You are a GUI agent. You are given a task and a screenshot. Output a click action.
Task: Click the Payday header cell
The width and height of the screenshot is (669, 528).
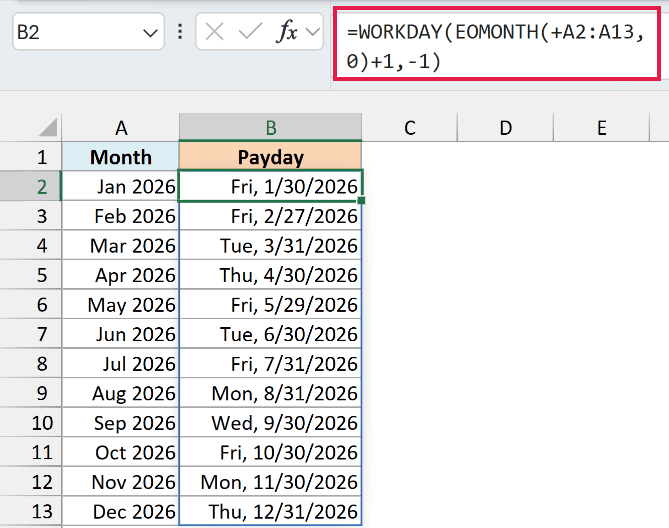[x=271, y=157]
